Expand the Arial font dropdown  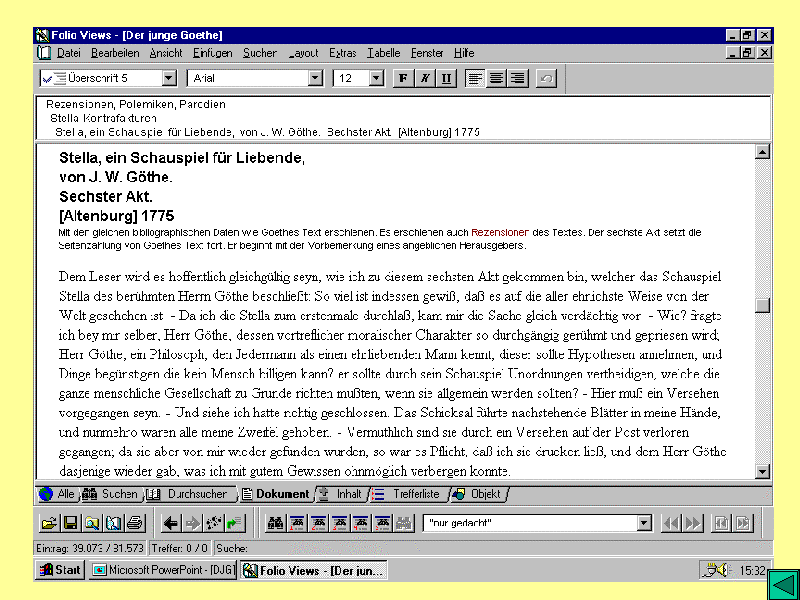pyautogui.click(x=316, y=78)
